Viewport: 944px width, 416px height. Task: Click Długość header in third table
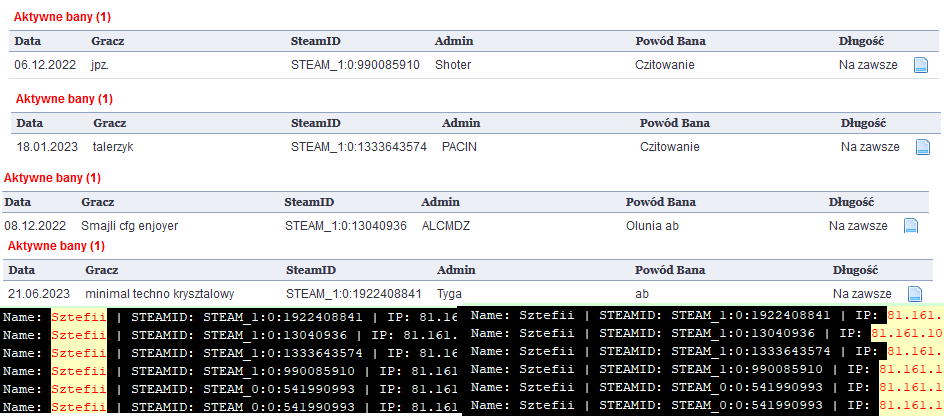click(851, 202)
